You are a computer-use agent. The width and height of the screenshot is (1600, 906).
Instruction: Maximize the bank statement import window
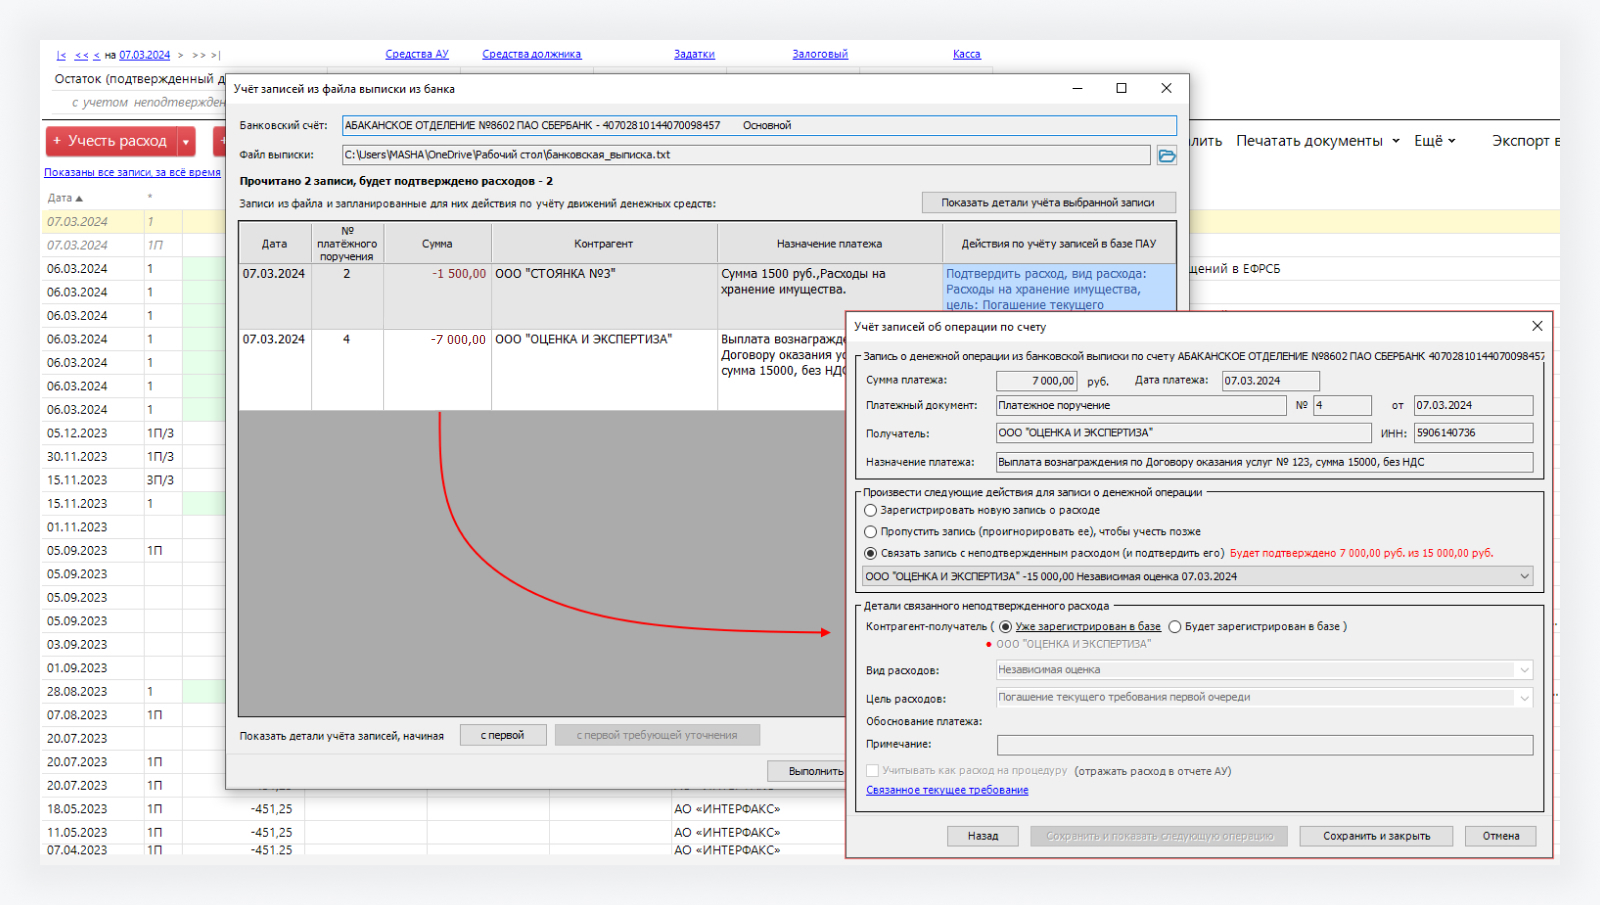click(x=1121, y=88)
